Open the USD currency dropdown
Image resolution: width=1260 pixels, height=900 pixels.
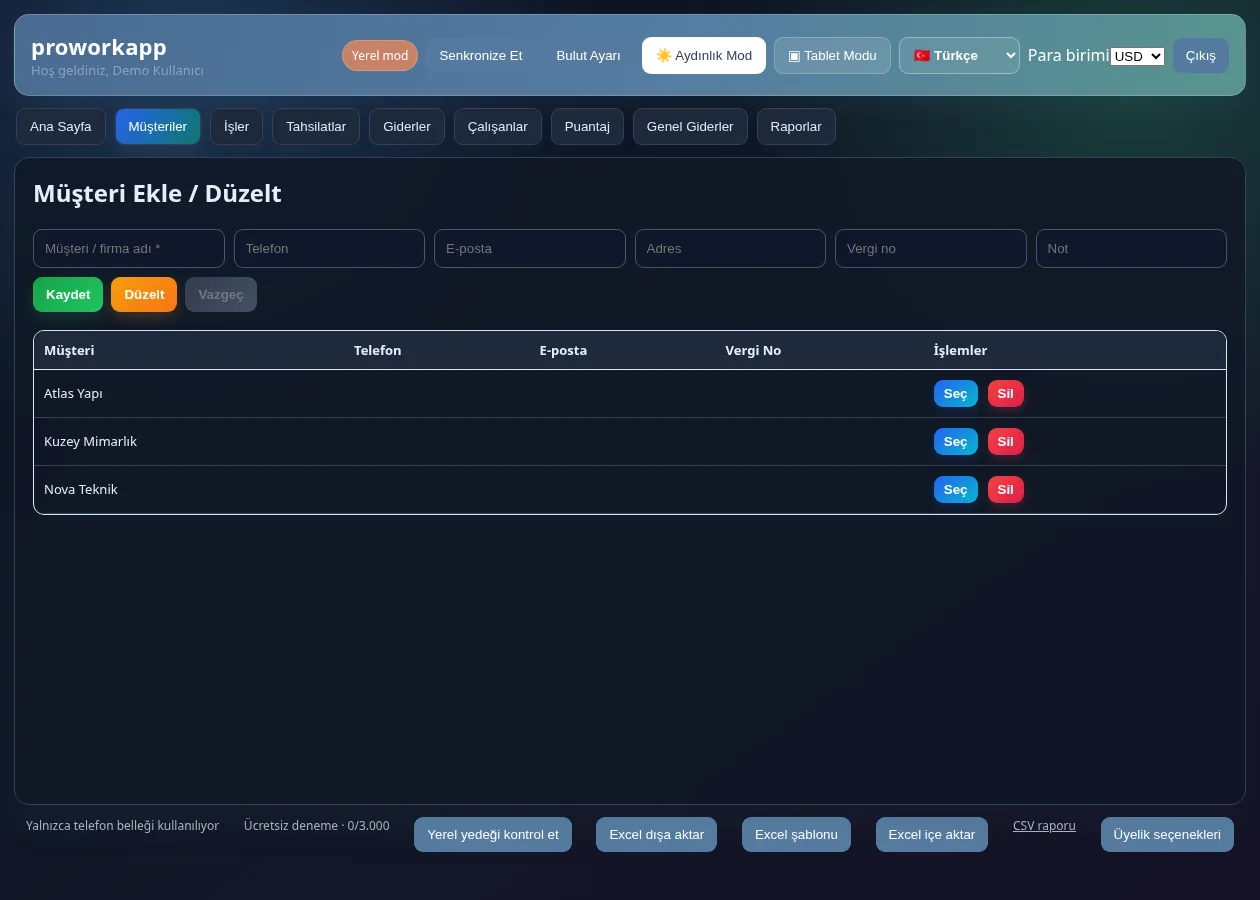(1138, 56)
